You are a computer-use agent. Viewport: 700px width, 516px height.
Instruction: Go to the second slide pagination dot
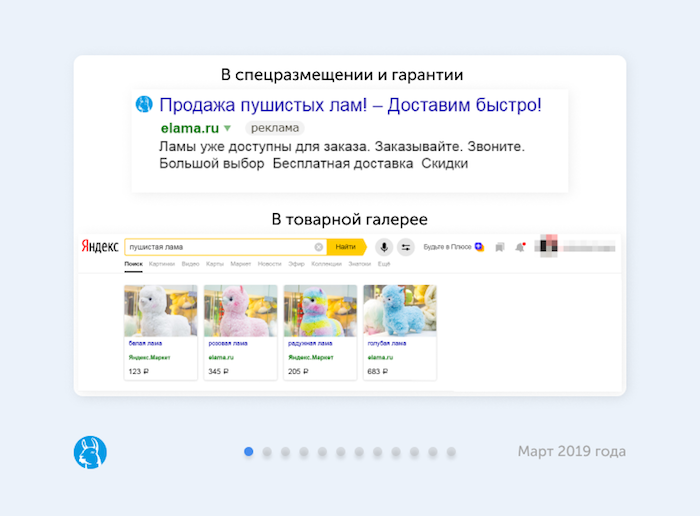tap(267, 452)
